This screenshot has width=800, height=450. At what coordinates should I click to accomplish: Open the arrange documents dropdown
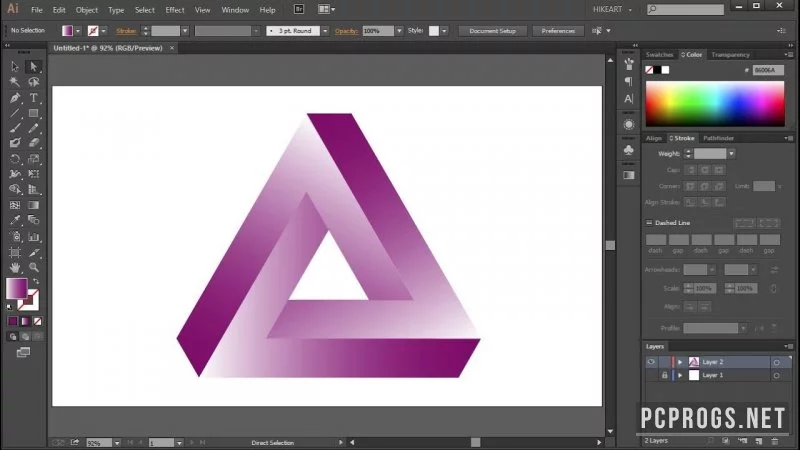[x=327, y=9]
